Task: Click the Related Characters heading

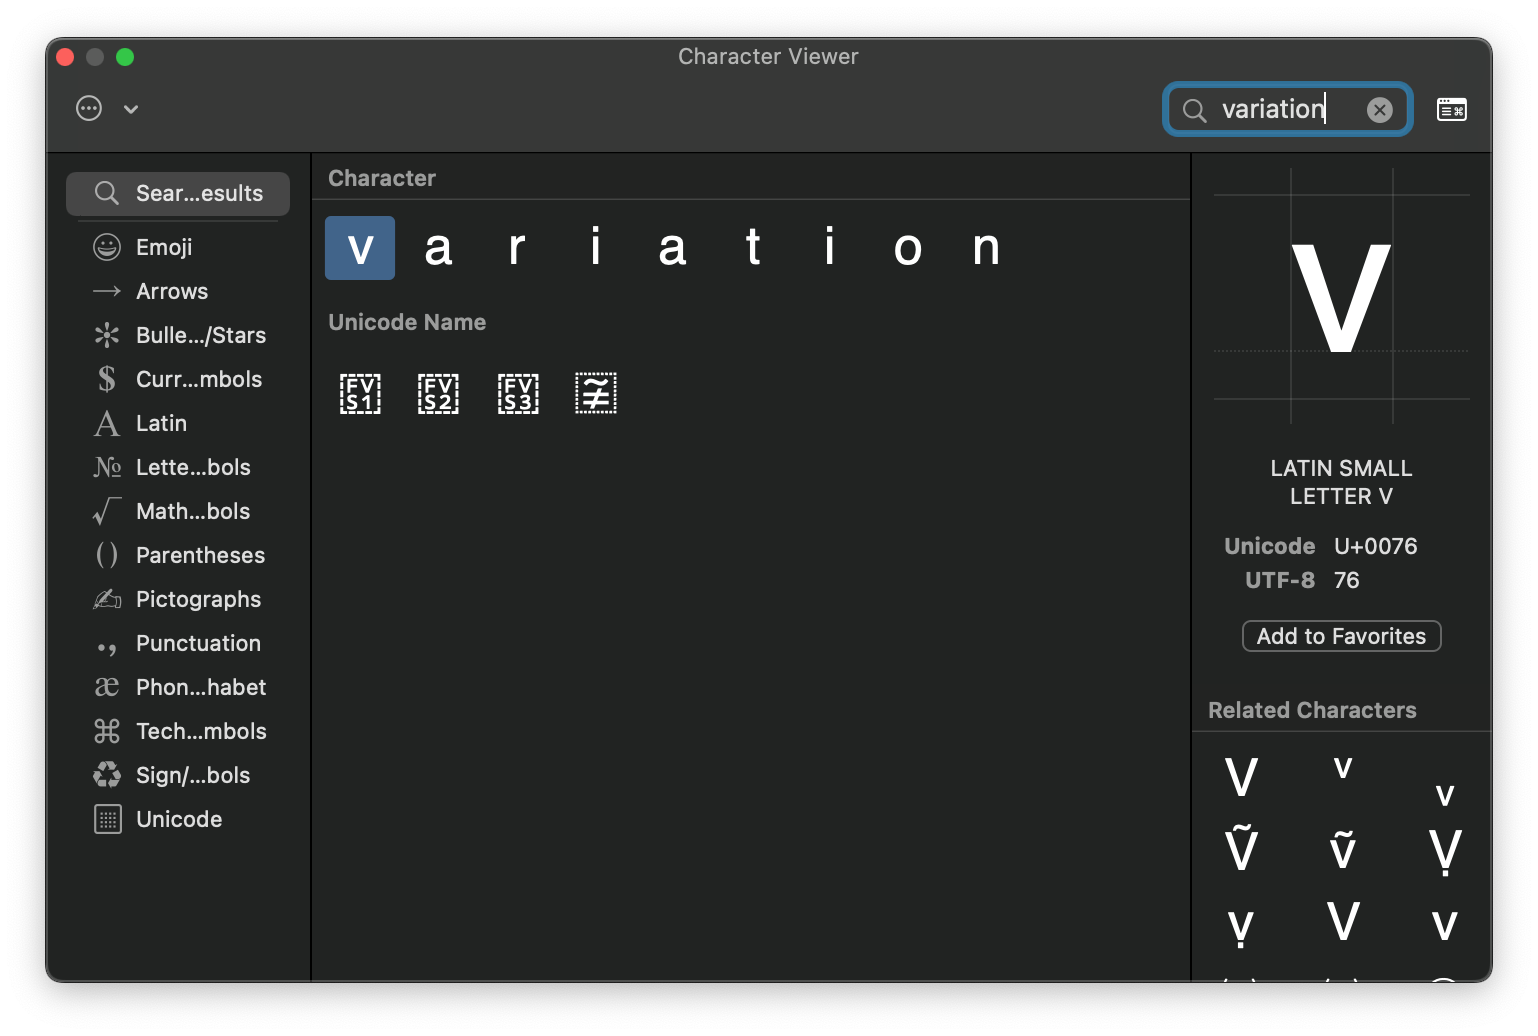Action: click(1312, 710)
